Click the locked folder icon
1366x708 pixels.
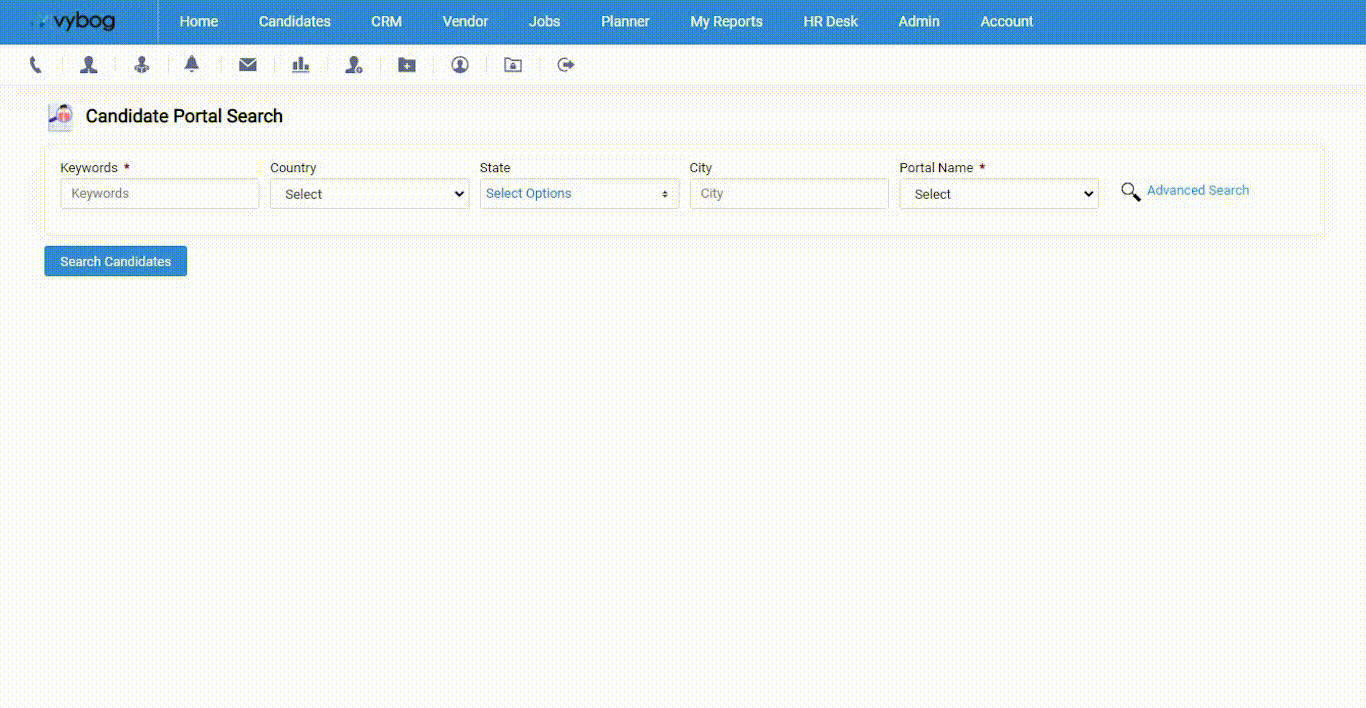tap(513, 65)
